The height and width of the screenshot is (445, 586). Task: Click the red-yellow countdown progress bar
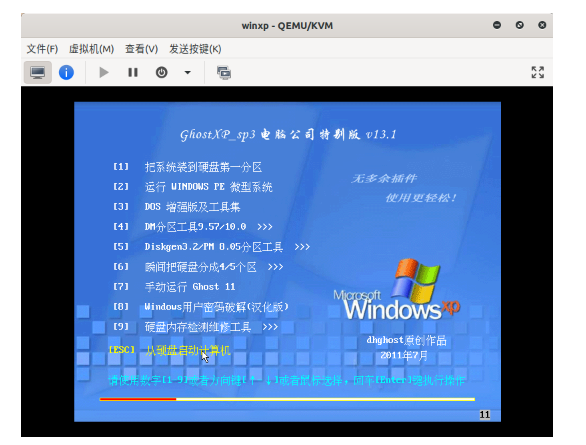pos(287,399)
